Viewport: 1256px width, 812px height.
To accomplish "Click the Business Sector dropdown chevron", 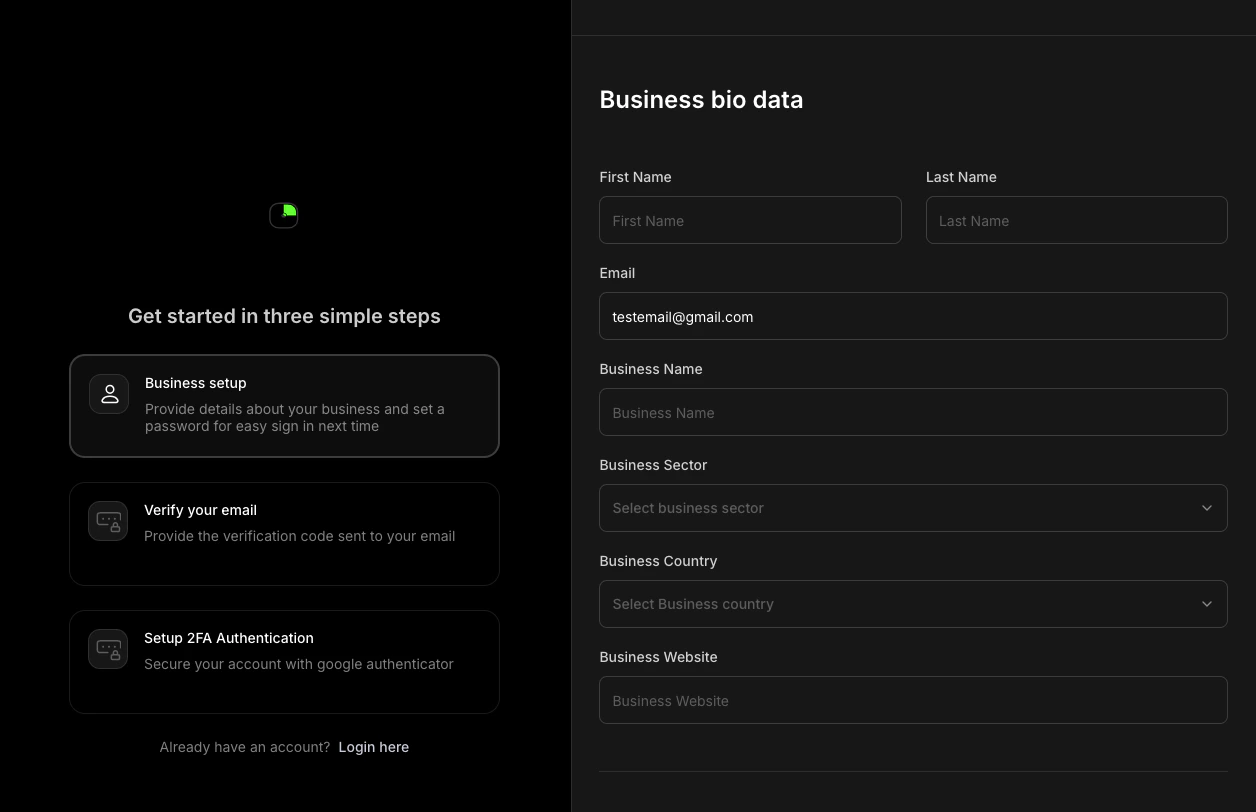I will [x=1207, y=507].
